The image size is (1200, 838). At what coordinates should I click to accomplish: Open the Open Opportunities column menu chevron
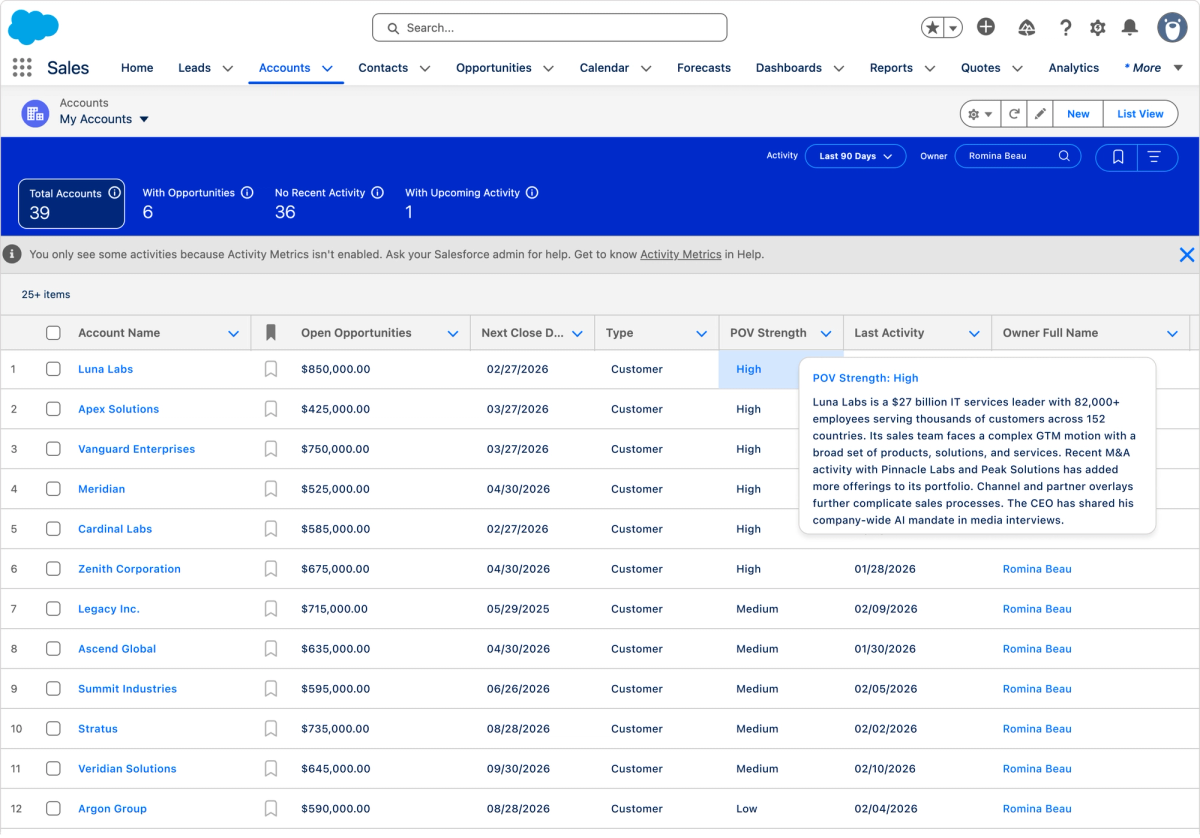point(453,334)
